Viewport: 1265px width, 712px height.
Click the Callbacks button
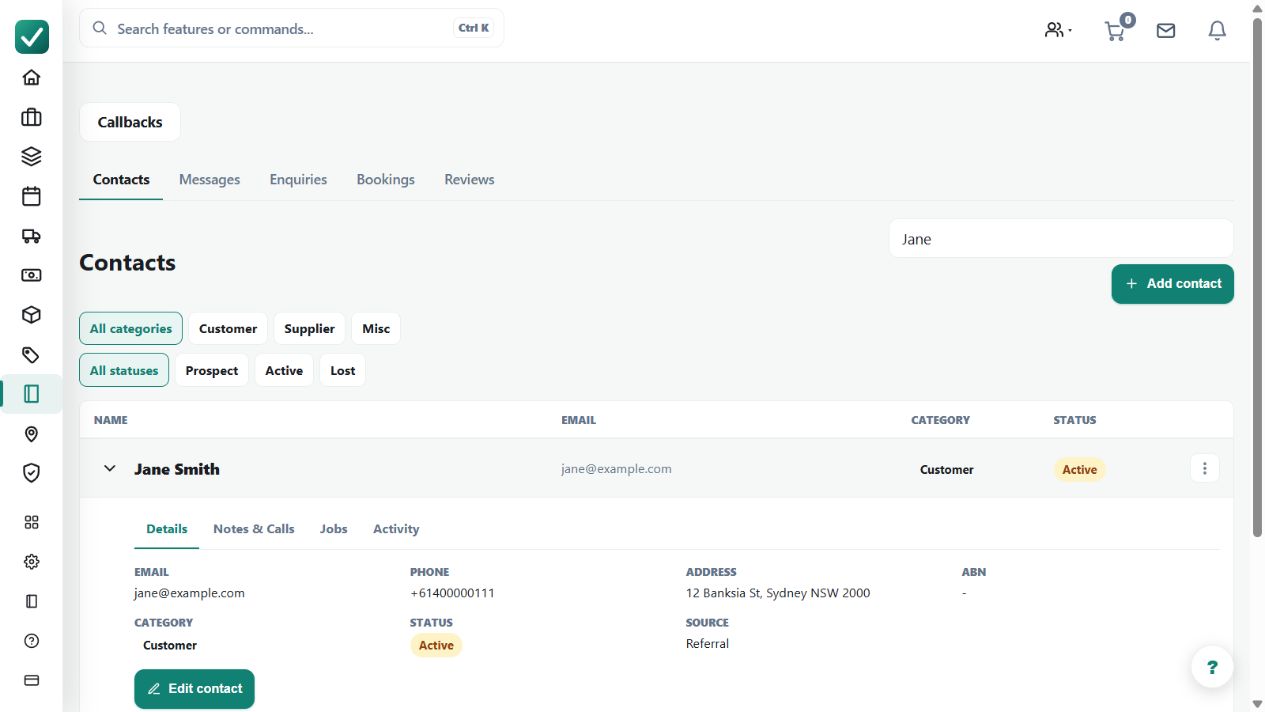130,122
